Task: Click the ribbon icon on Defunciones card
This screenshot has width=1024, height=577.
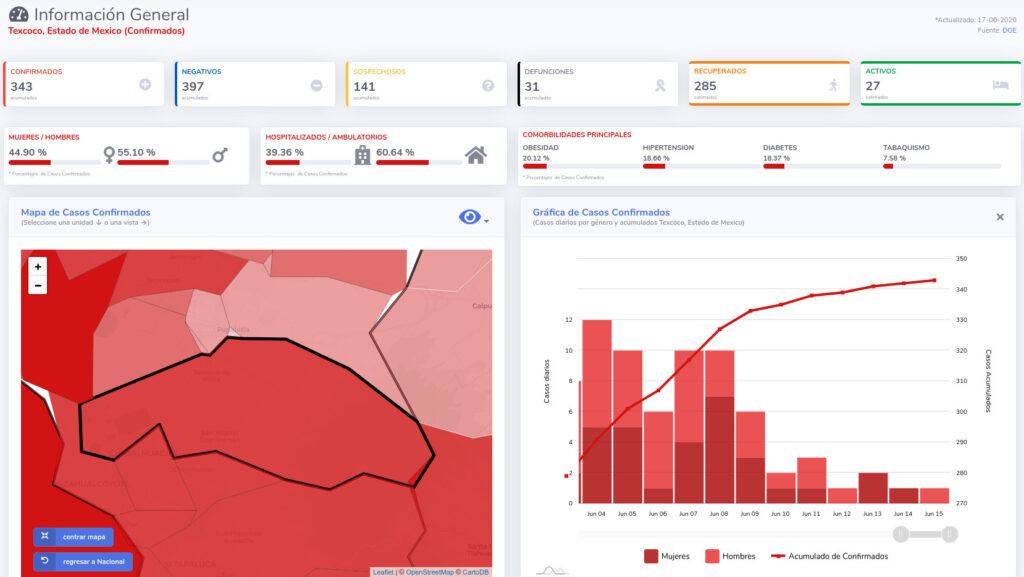Action: pyautogui.click(x=659, y=85)
